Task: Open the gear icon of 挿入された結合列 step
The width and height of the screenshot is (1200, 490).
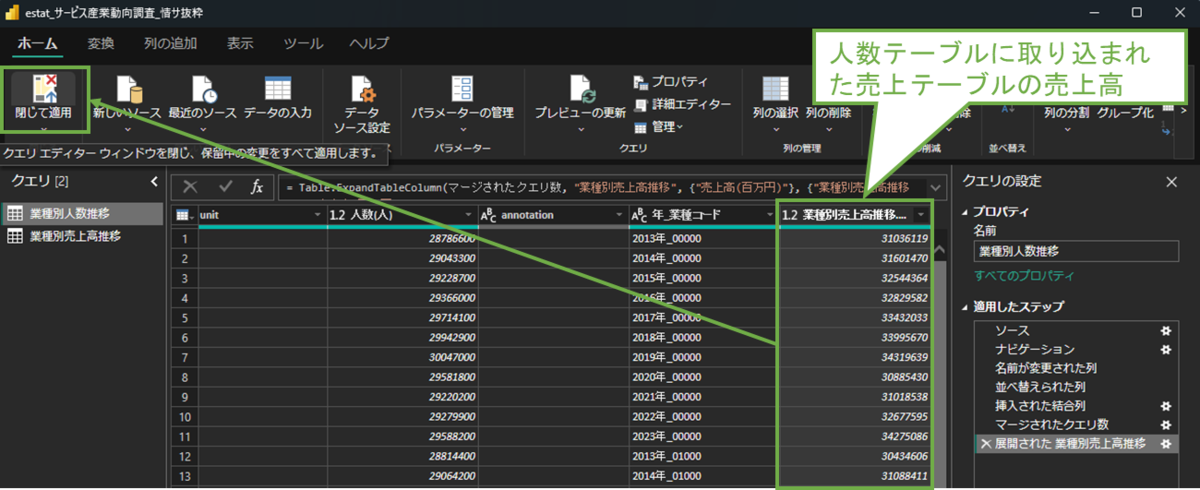Action: pyautogui.click(x=1164, y=406)
